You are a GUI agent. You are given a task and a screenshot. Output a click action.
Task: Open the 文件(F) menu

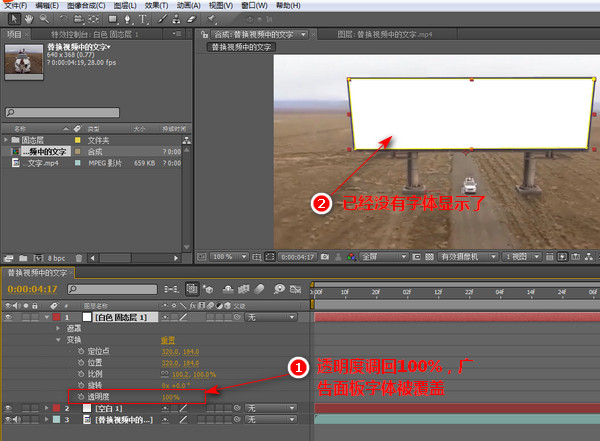click(16, 6)
